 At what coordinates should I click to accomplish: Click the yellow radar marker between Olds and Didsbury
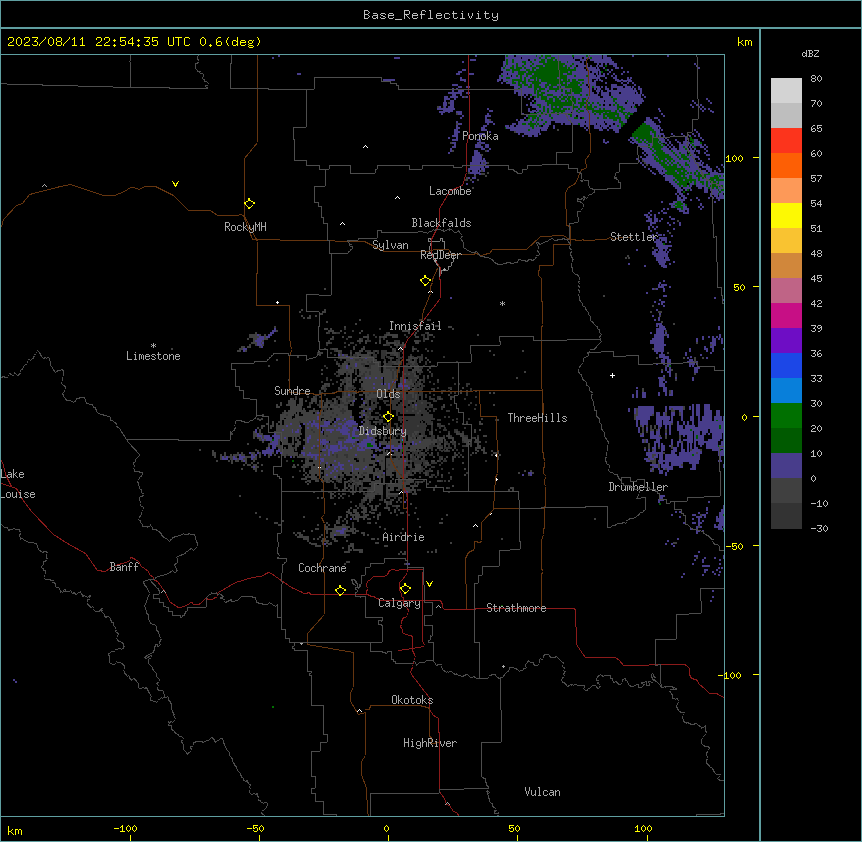click(x=388, y=417)
